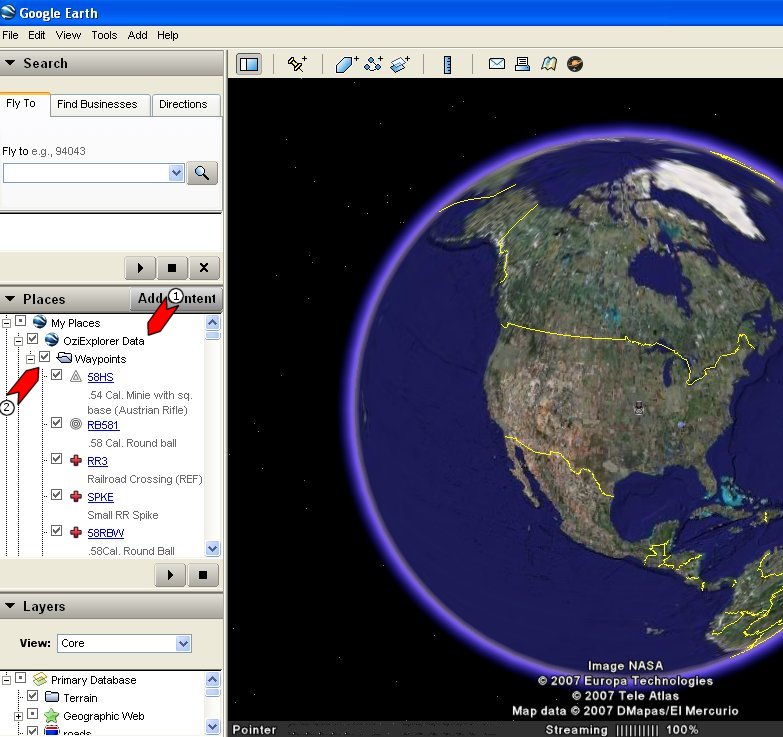The height and width of the screenshot is (737, 783).
Task: Click the circle target icon beside RB581
Action: [x=75, y=424]
